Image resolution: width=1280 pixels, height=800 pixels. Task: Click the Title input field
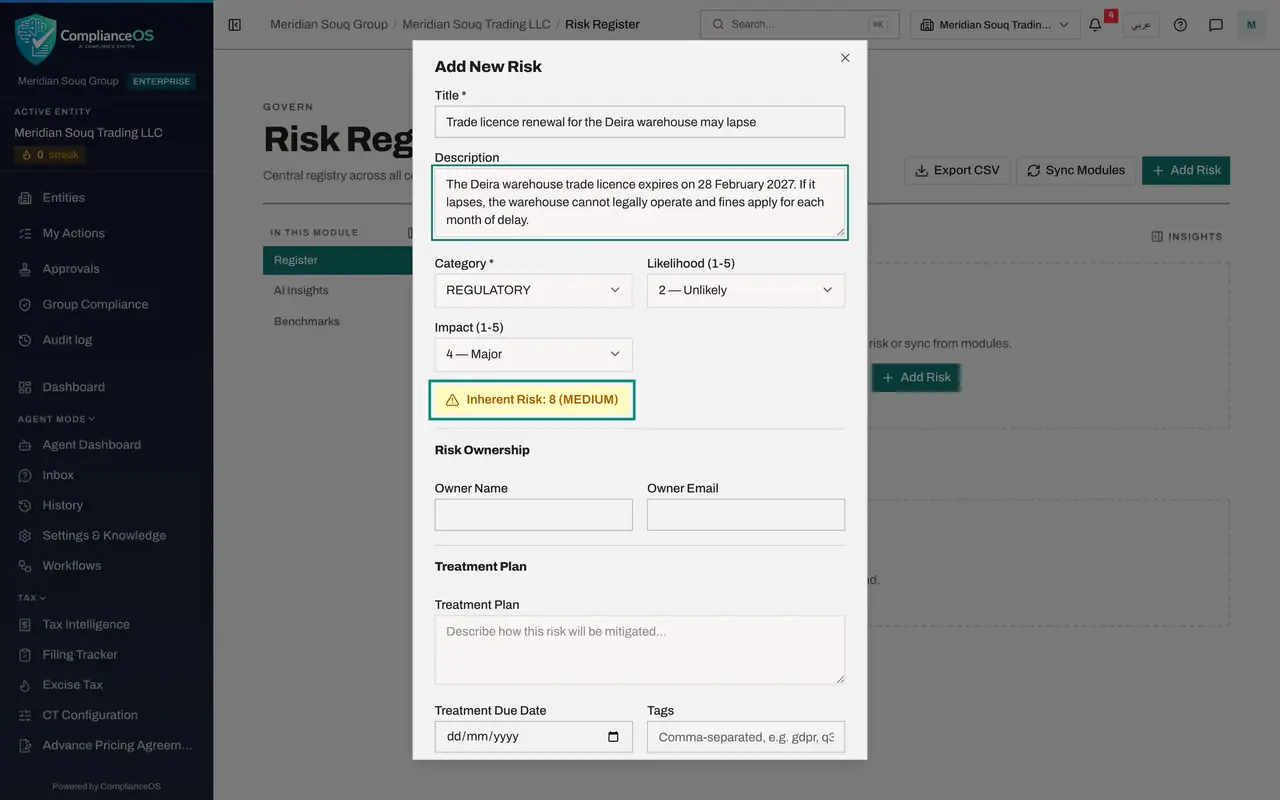tap(640, 122)
